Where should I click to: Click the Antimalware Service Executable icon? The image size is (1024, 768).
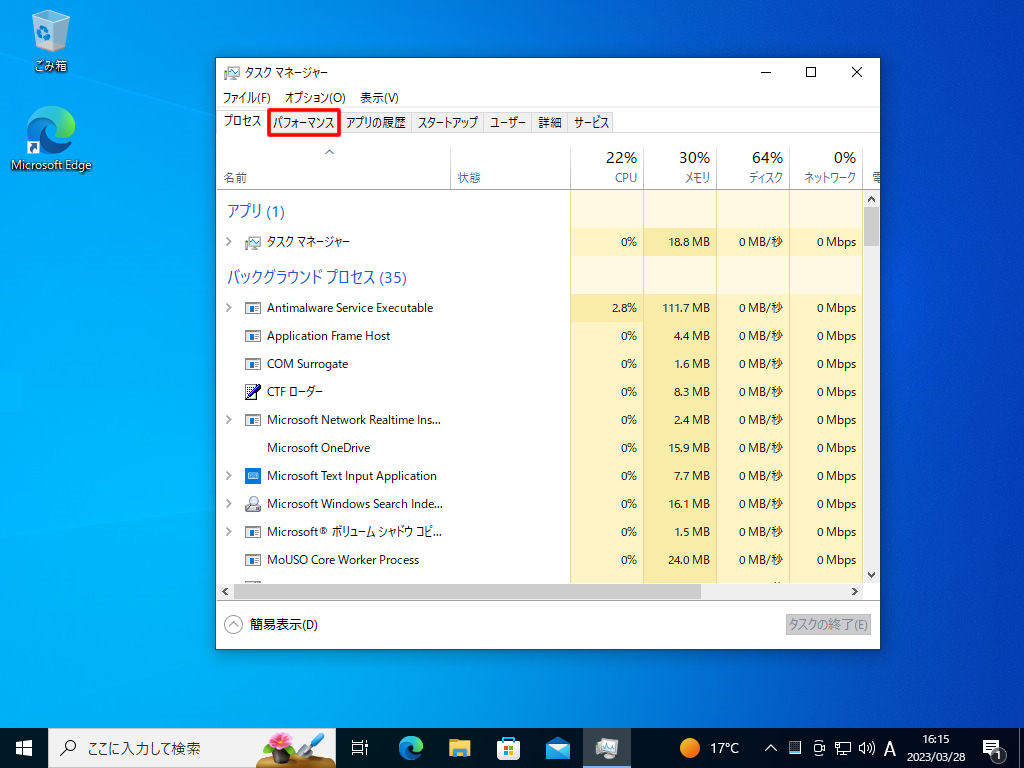[253, 308]
